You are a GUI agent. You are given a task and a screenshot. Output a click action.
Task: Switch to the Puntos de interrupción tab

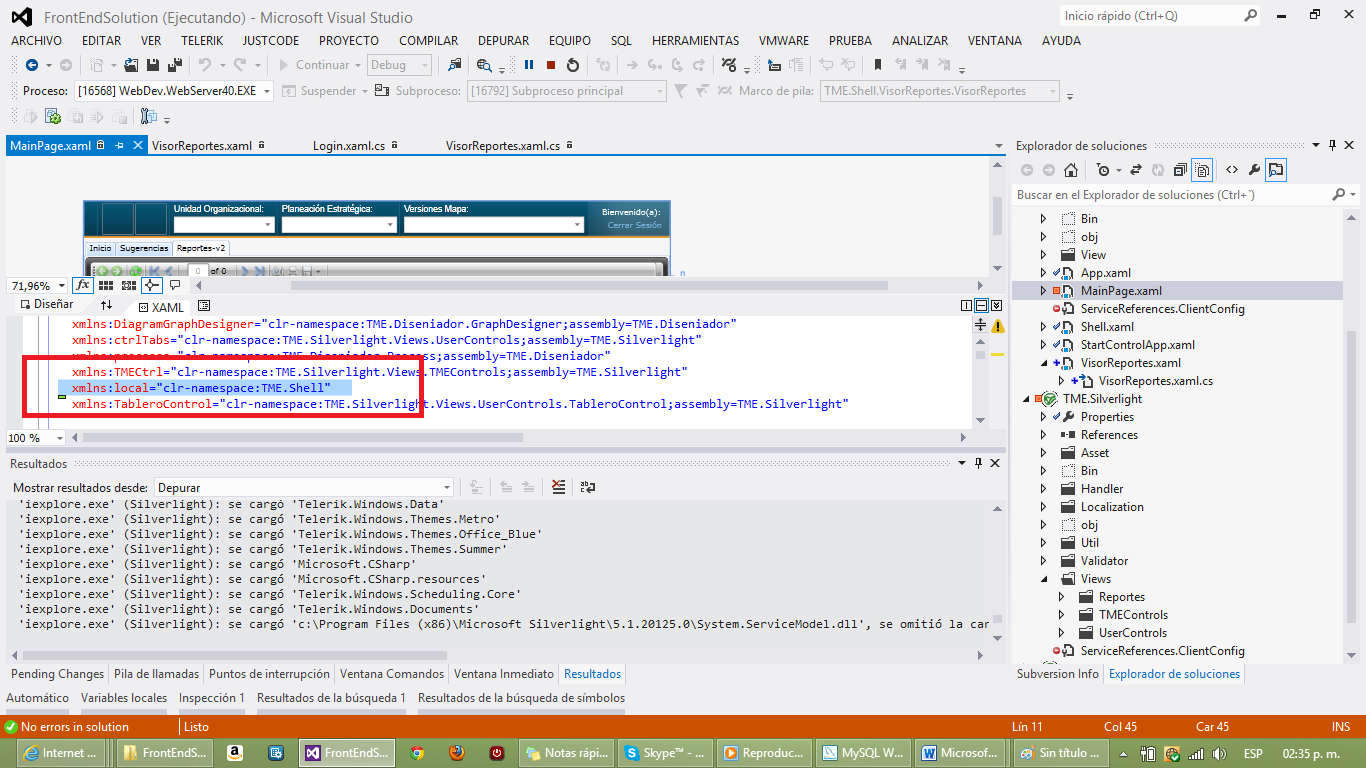click(269, 674)
